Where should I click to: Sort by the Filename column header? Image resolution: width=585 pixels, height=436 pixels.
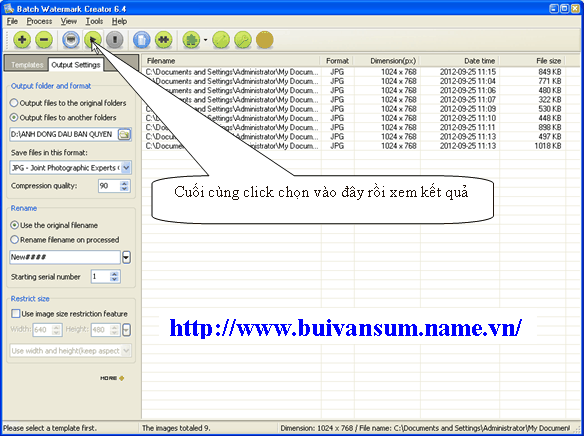231,61
